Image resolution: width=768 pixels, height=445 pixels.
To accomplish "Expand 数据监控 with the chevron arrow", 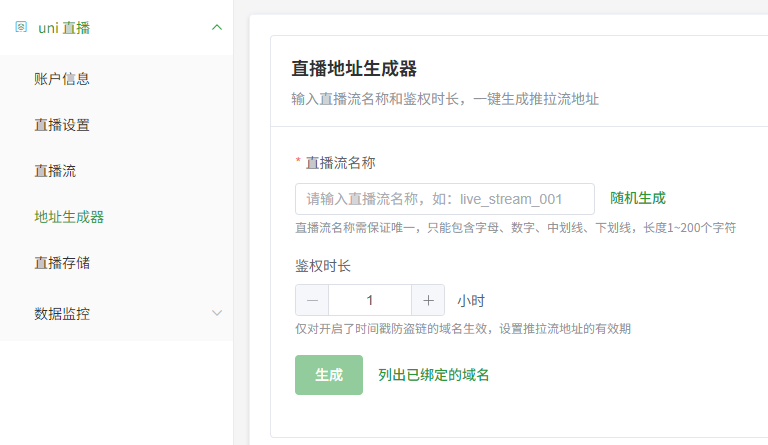I will (217, 314).
